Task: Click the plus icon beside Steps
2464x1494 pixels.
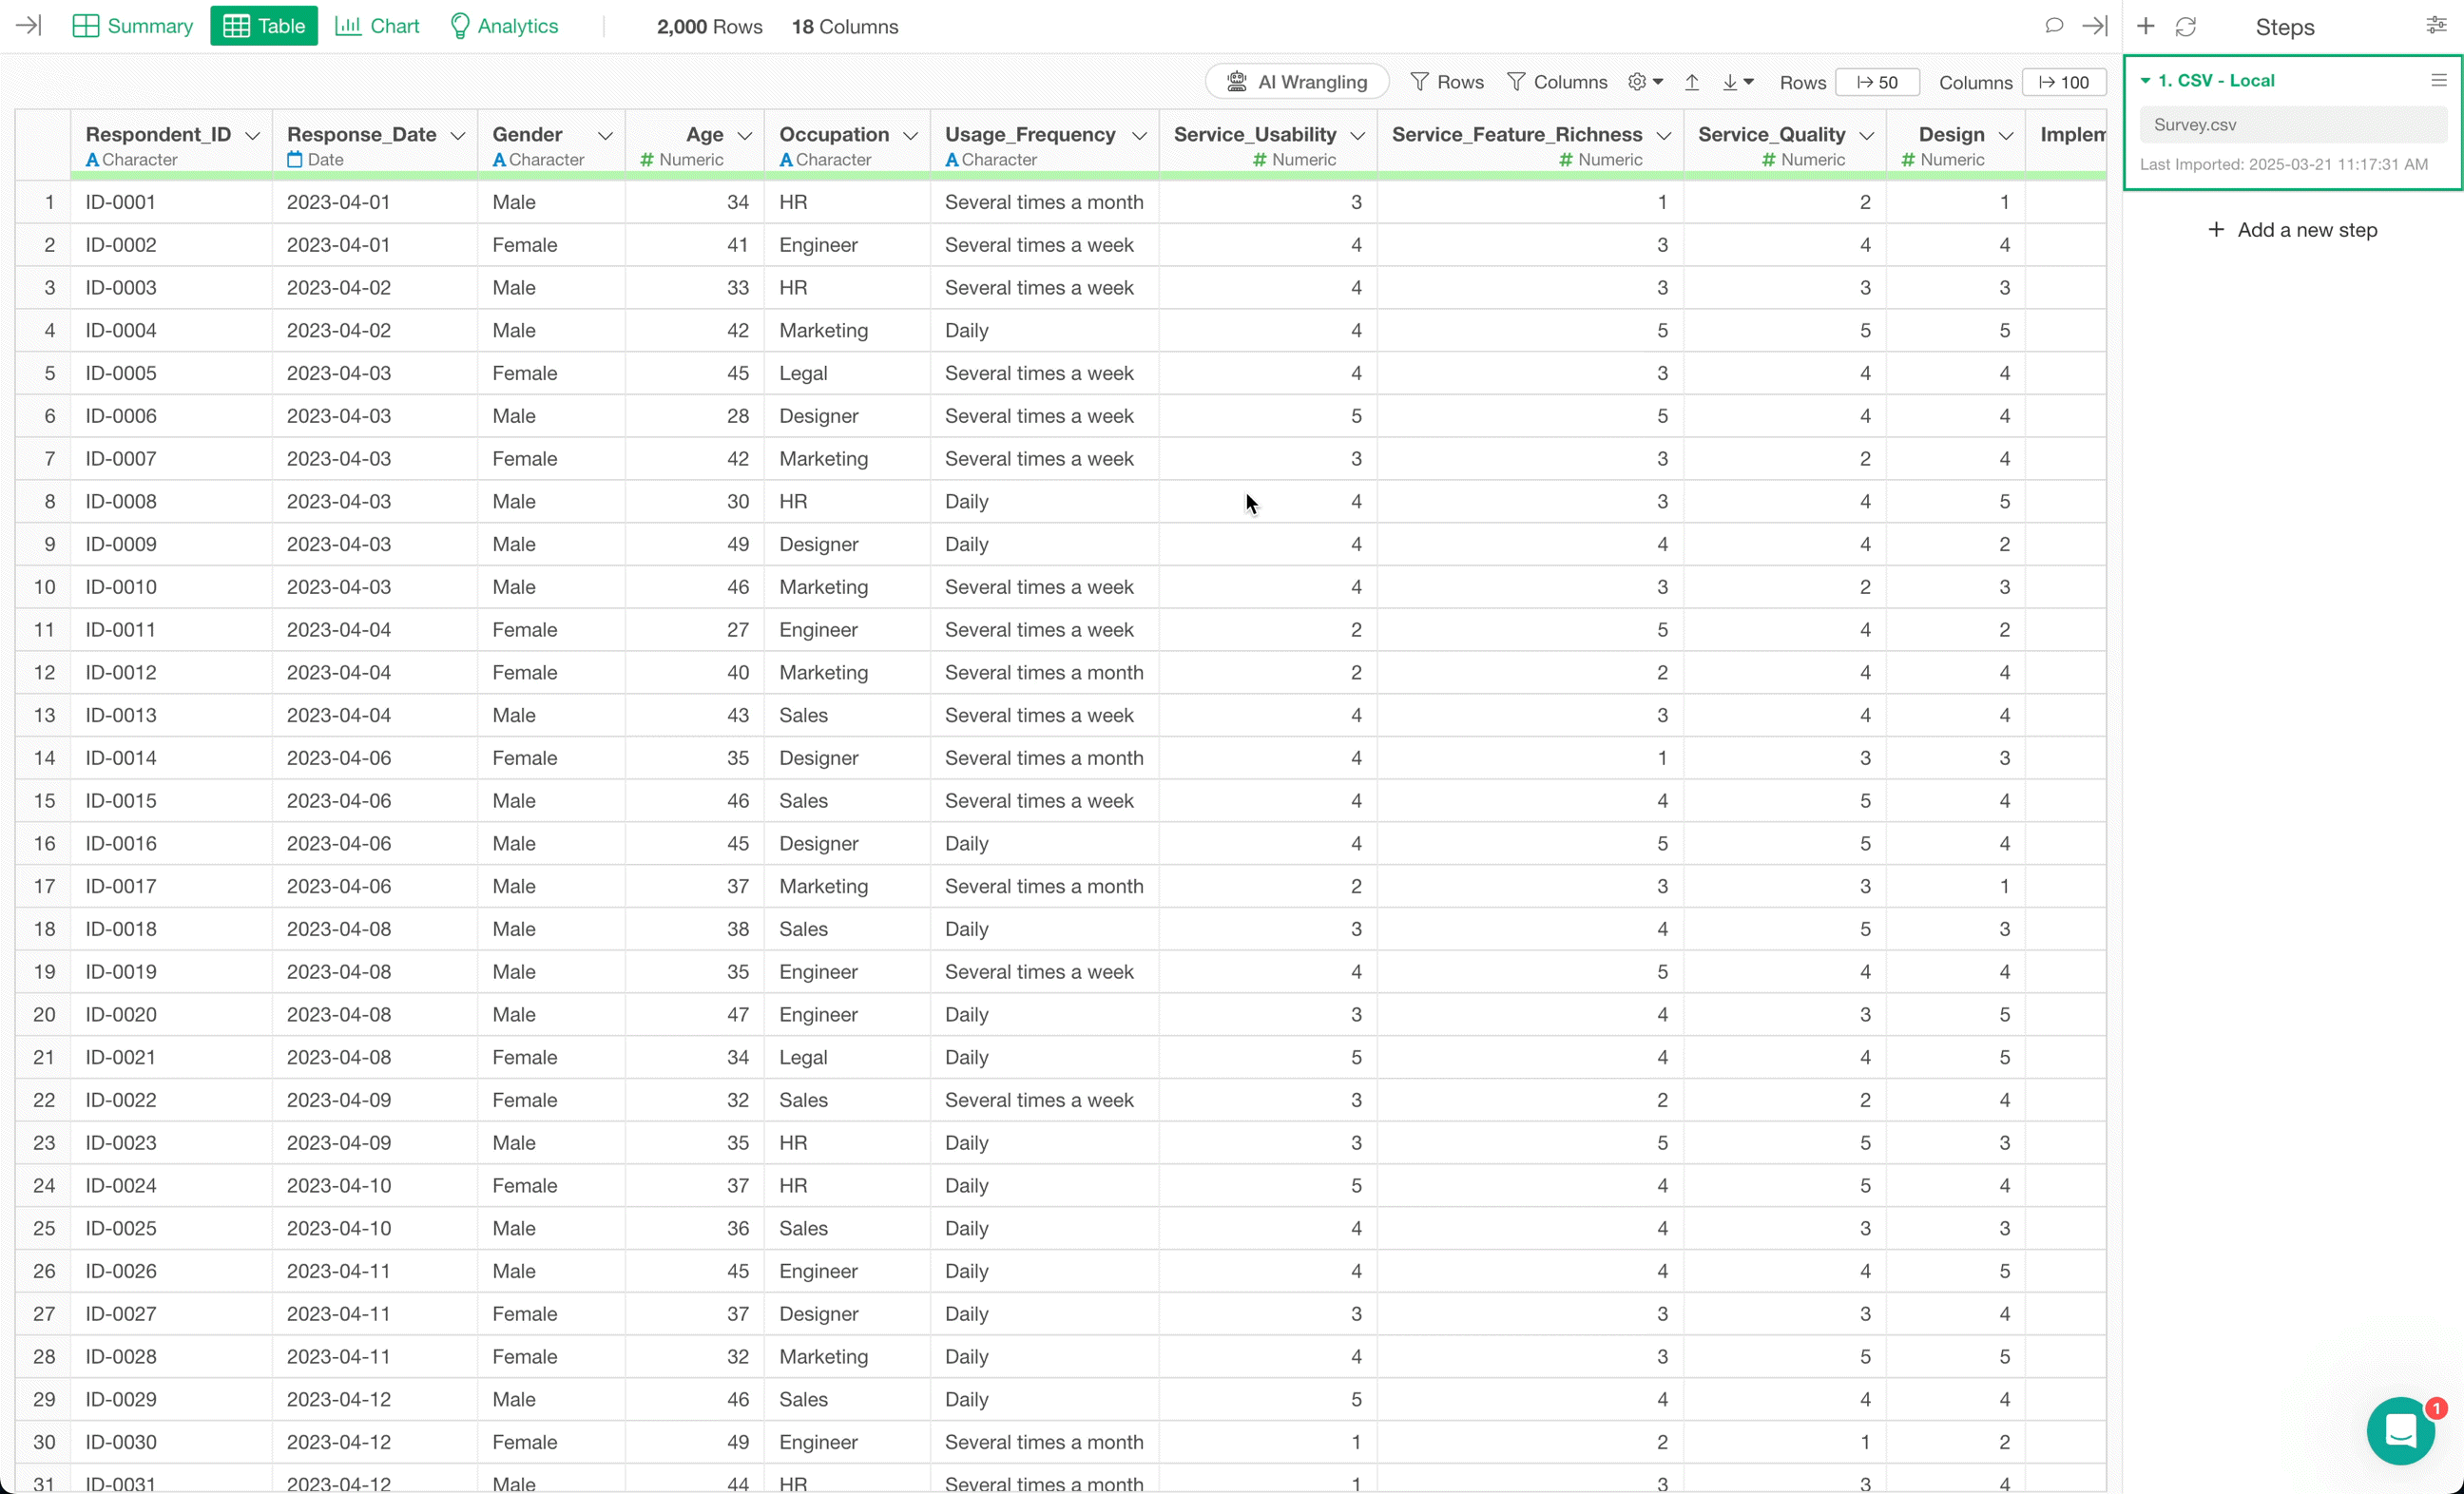Action: click(x=2146, y=27)
